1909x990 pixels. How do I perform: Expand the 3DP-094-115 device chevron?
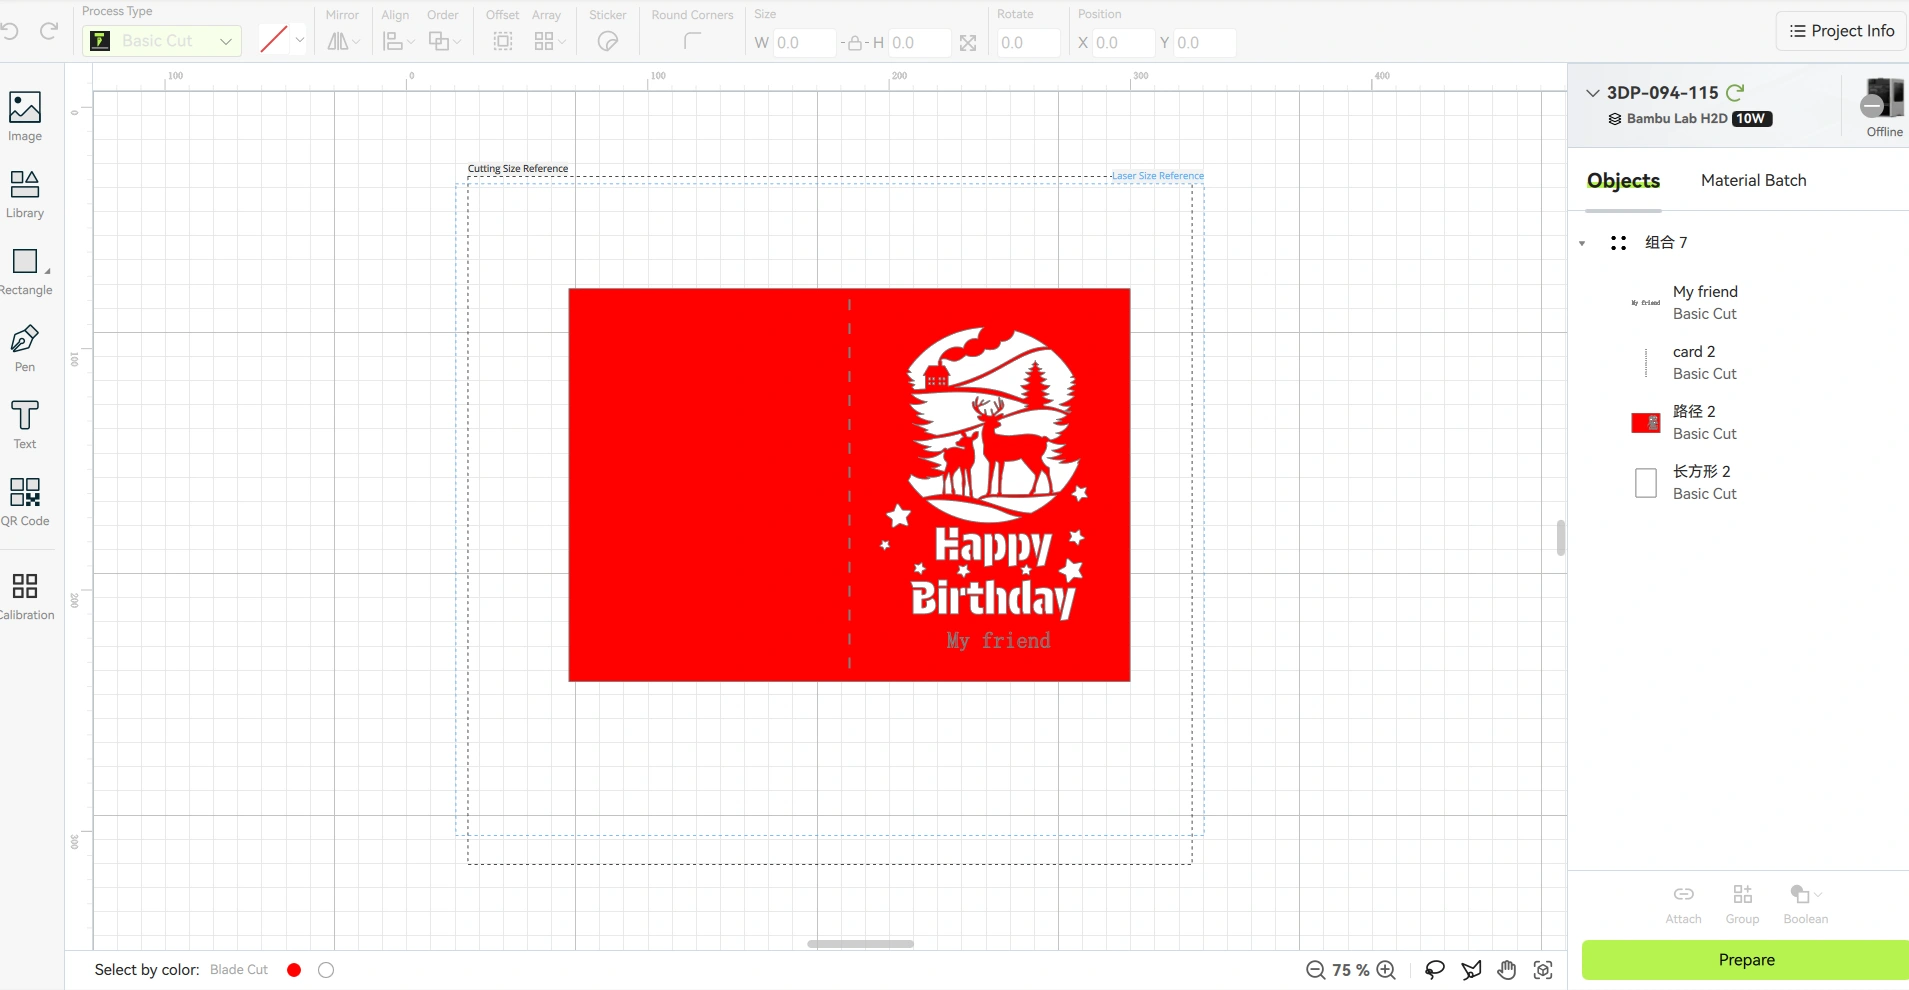1593,93
